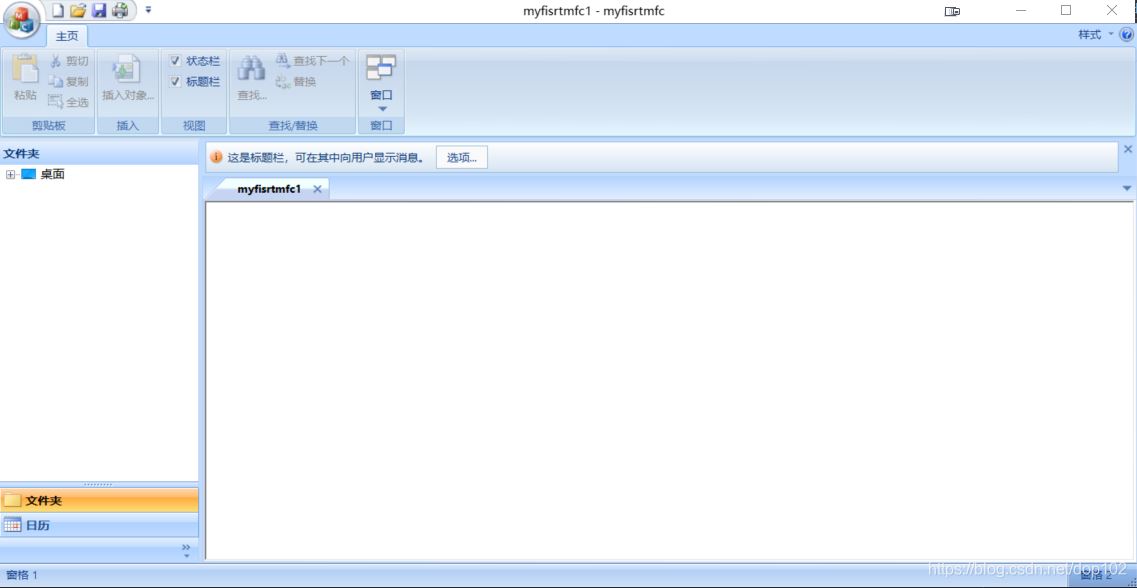Click the 粘贴 paste button

(x=25, y=78)
